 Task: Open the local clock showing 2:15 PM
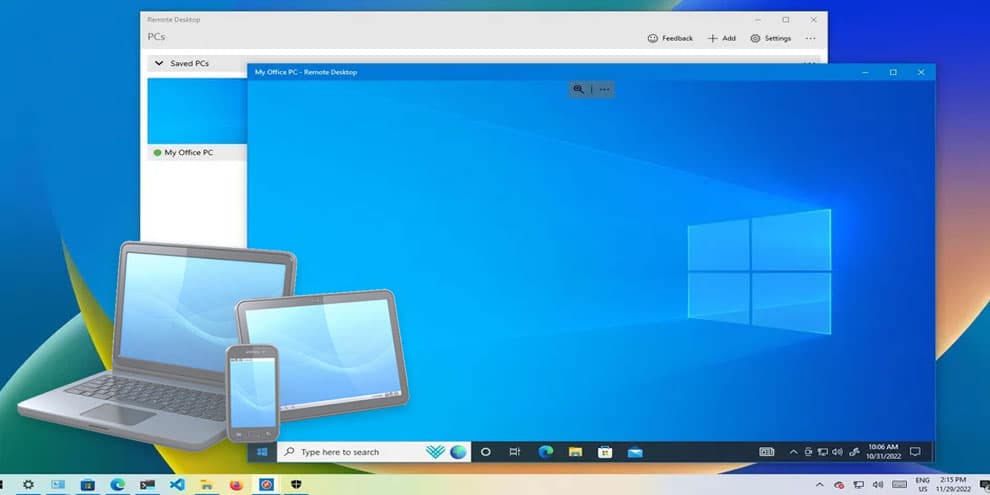[x=953, y=485]
